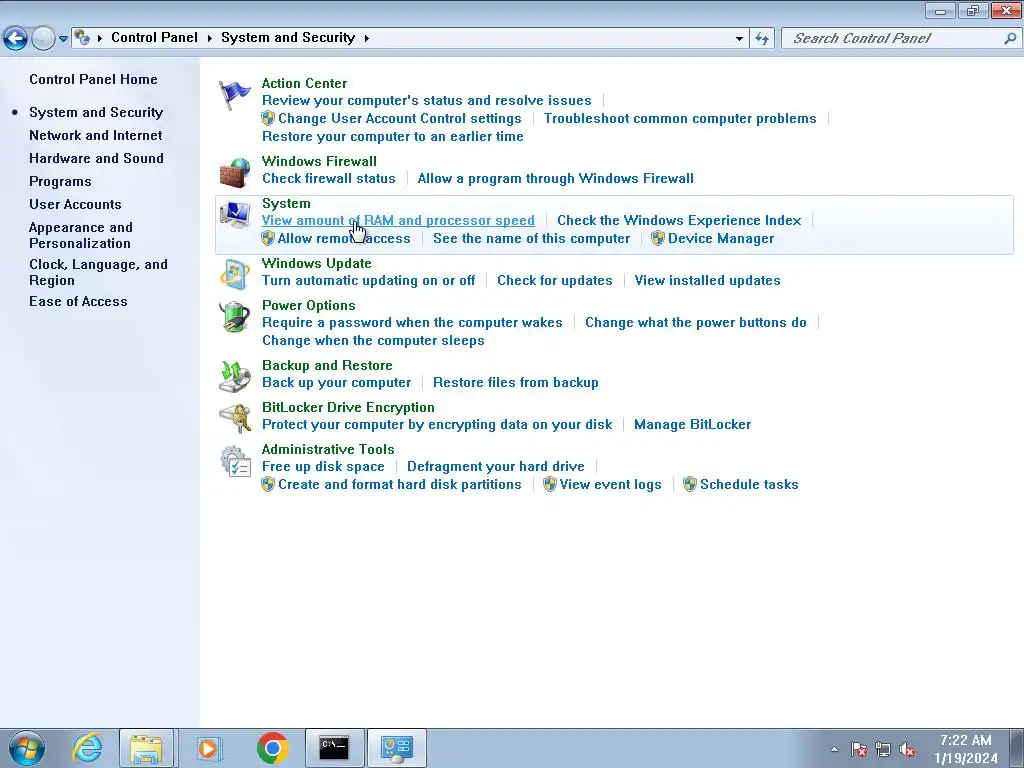Expand the arrow after Control Panel breadcrumb
This screenshot has height=768, width=1024.
(x=210, y=38)
